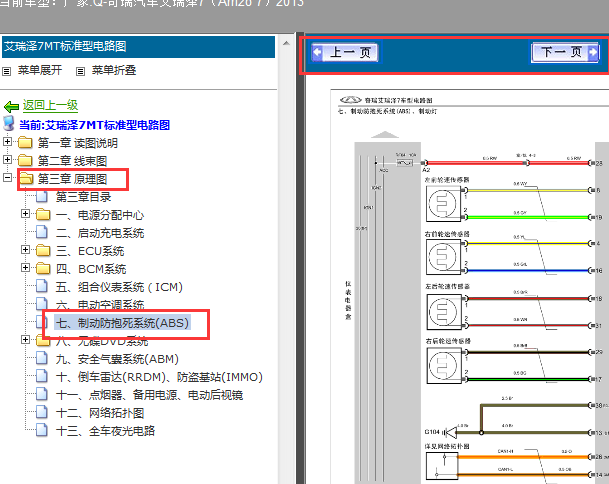Click the page icon of 十二、网络拓扑图
This screenshot has height=484, width=609.
[x=42, y=412]
